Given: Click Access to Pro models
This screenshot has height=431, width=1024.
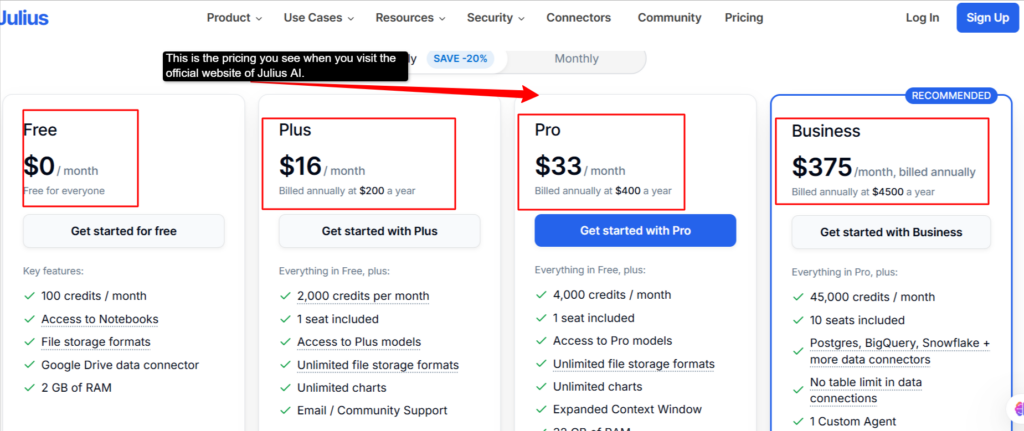Looking at the screenshot, I should click(x=613, y=341).
